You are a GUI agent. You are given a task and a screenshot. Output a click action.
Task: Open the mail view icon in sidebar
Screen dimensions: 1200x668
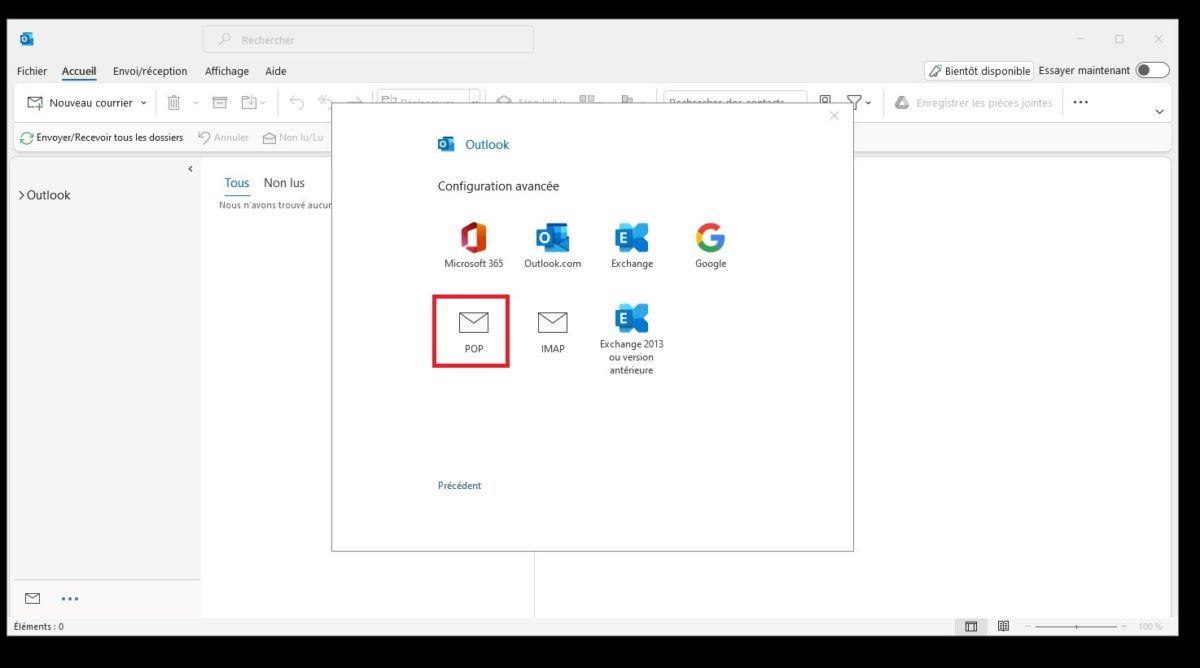pos(33,598)
